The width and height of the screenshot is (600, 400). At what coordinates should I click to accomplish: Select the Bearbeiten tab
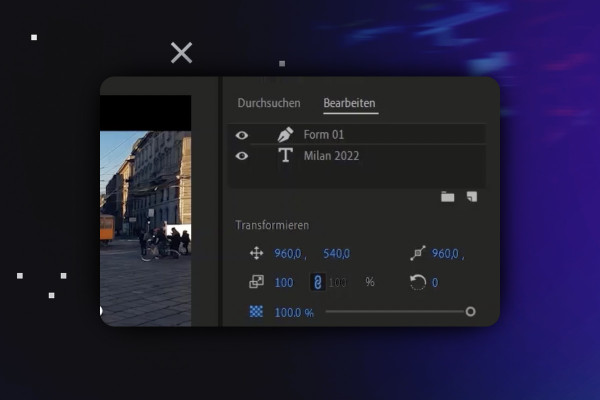349,103
